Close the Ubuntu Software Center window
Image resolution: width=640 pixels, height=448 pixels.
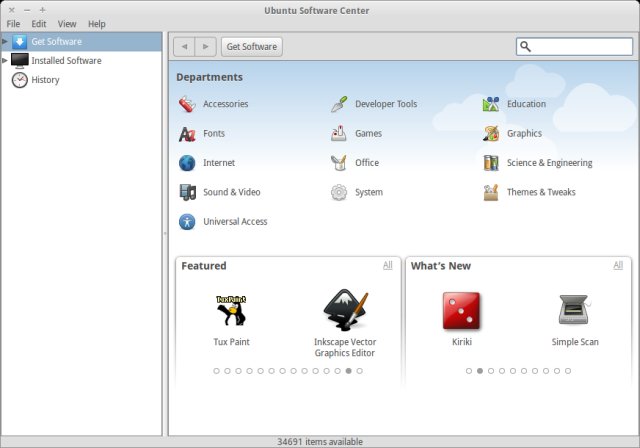pos(11,10)
